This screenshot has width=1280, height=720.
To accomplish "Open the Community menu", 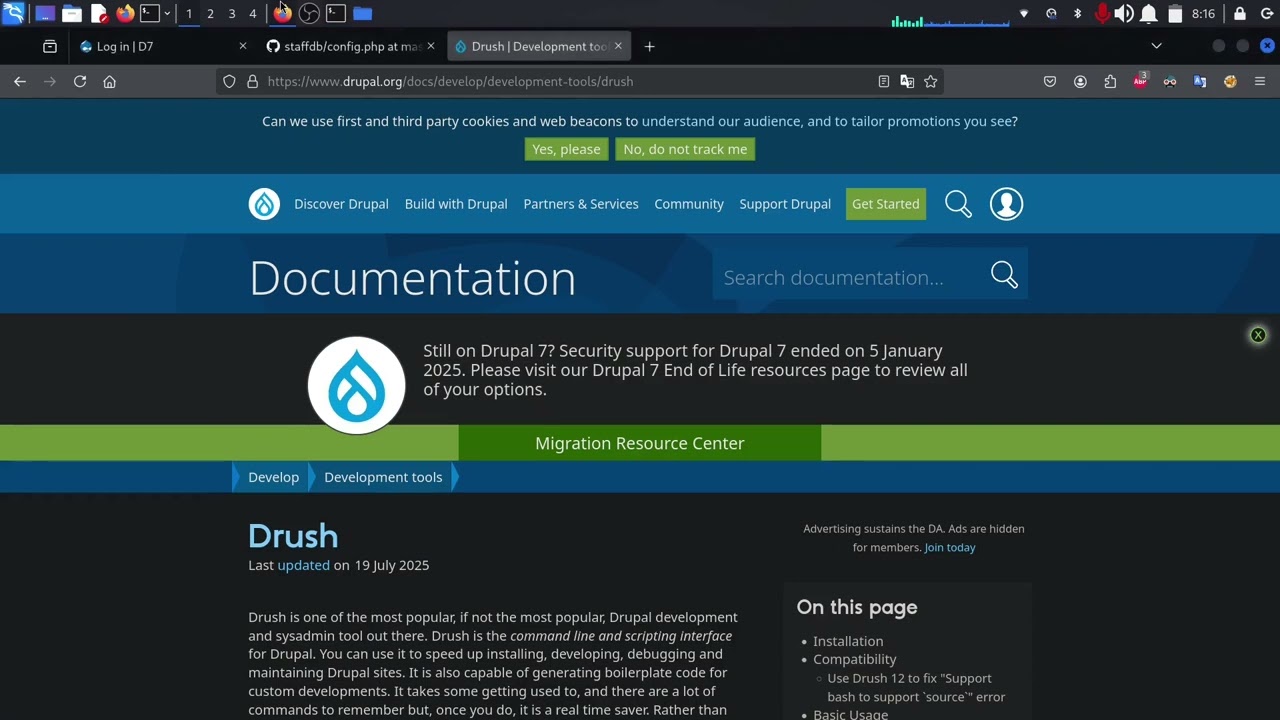I will [689, 204].
